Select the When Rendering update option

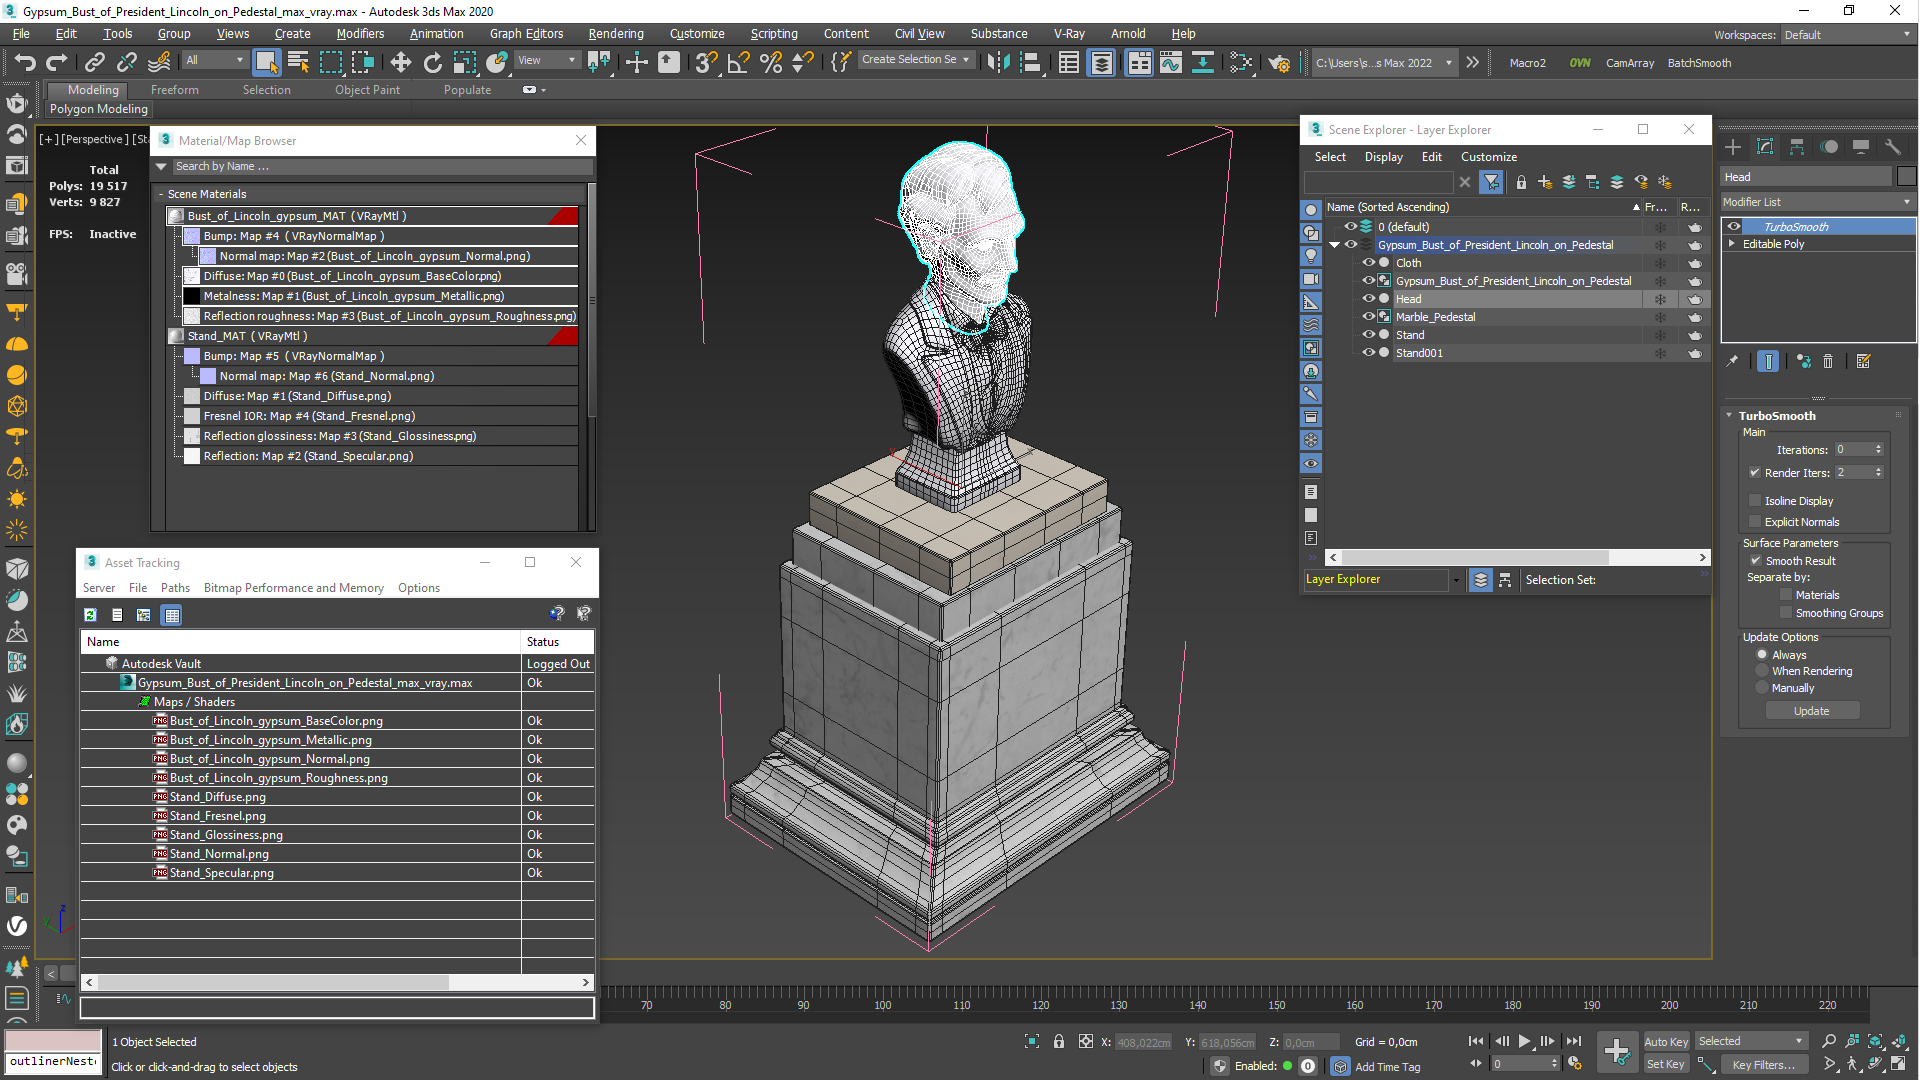[1762, 671]
